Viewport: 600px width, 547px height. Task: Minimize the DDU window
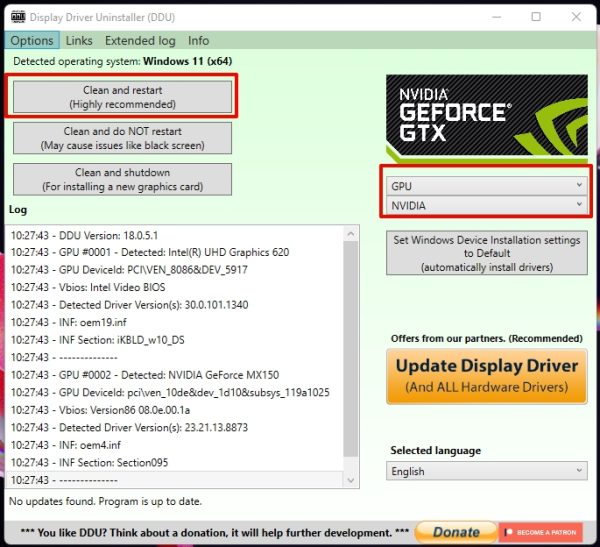tap(497, 17)
